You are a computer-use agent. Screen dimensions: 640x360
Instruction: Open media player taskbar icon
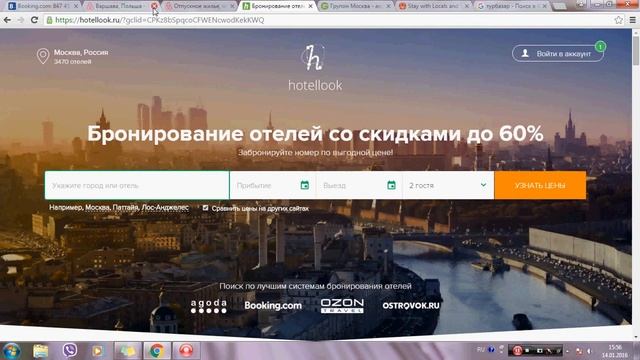click(98, 351)
